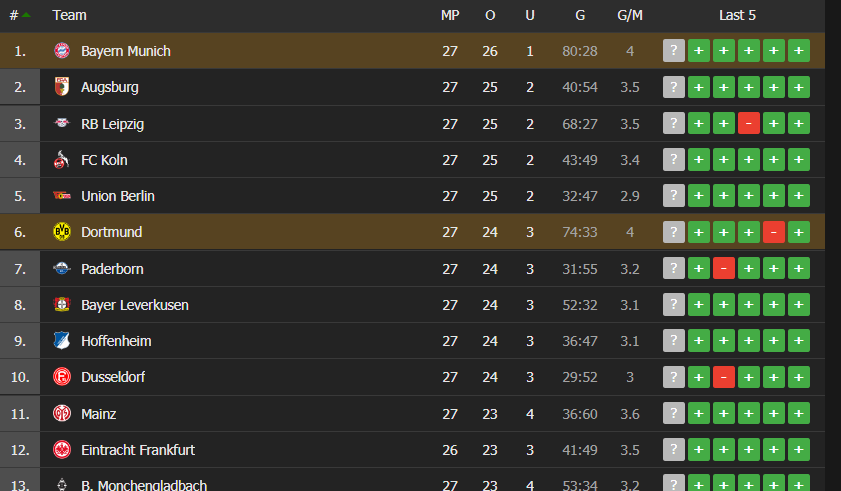Open the Bayer Leverkusen team link
The width and height of the screenshot is (841, 491).
click(135, 305)
